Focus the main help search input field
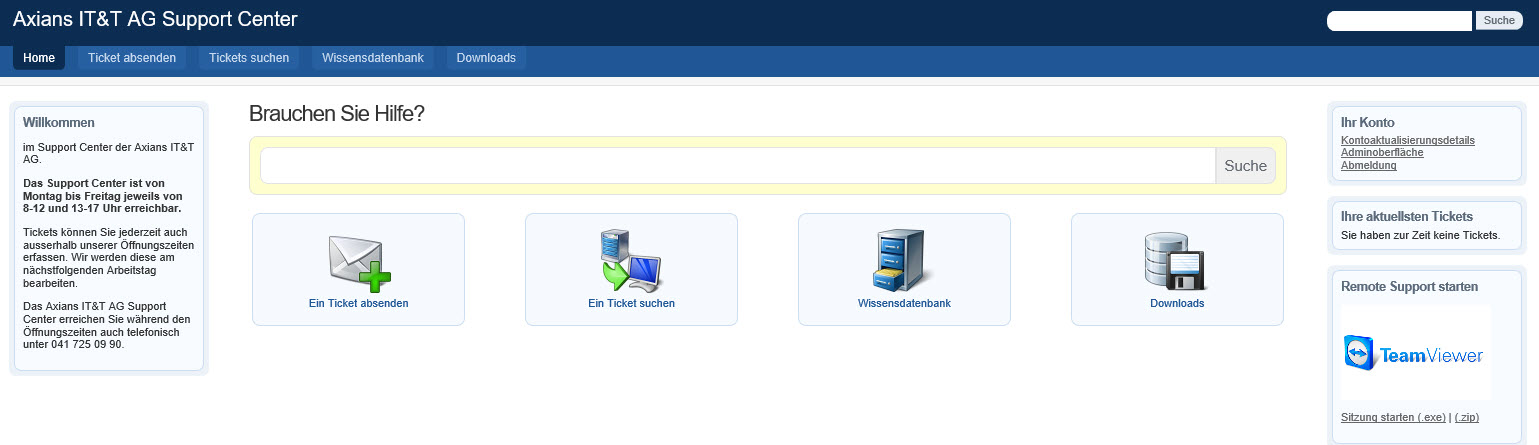 pos(738,166)
